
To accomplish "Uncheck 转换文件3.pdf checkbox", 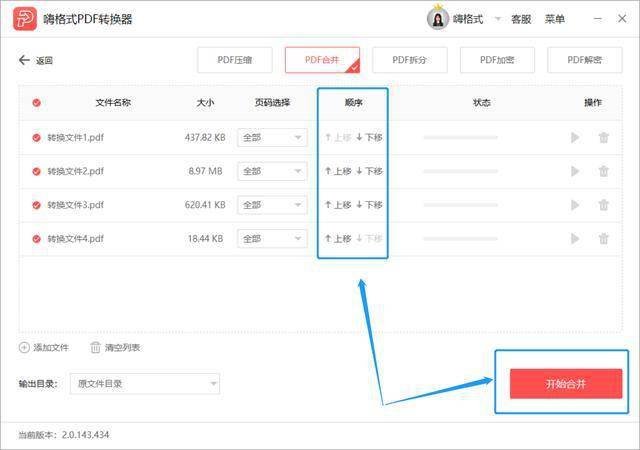I will pyautogui.click(x=36, y=205).
